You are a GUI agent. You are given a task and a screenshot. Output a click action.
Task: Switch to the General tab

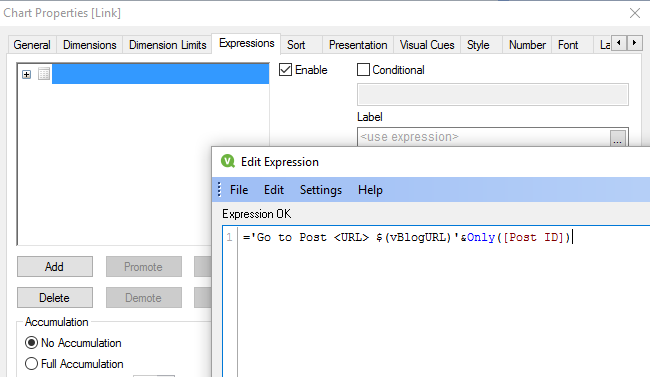(32, 45)
